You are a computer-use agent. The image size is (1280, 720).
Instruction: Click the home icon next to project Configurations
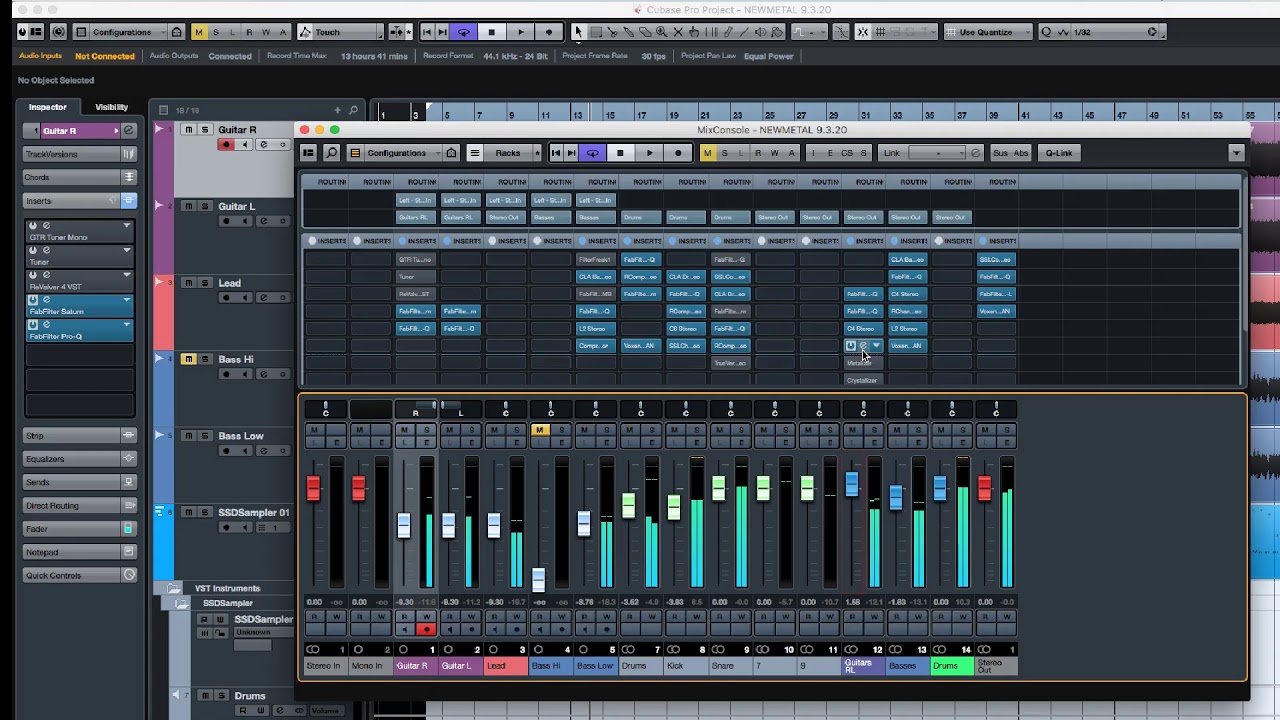point(177,32)
